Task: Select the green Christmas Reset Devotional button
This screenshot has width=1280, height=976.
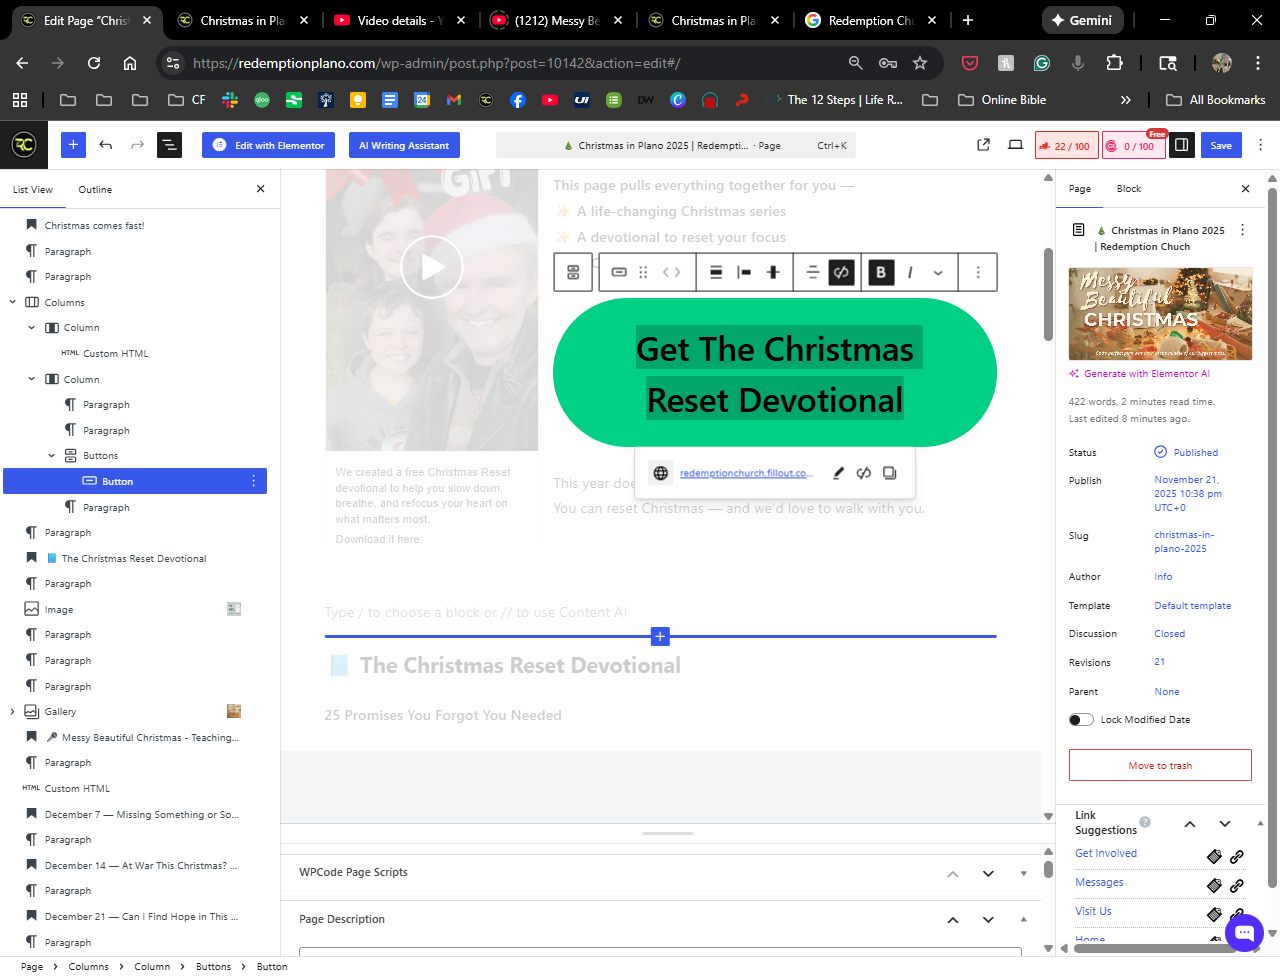Action: point(774,373)
